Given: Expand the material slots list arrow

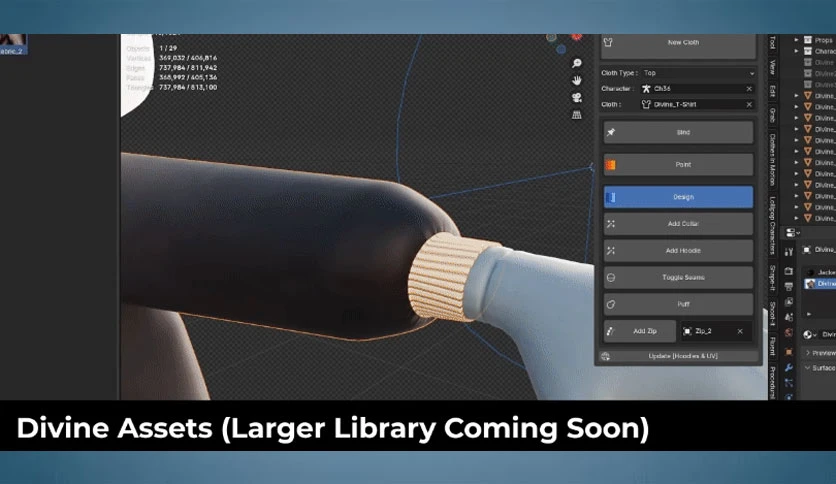Looking at the screenshot, I should point(809,314).
